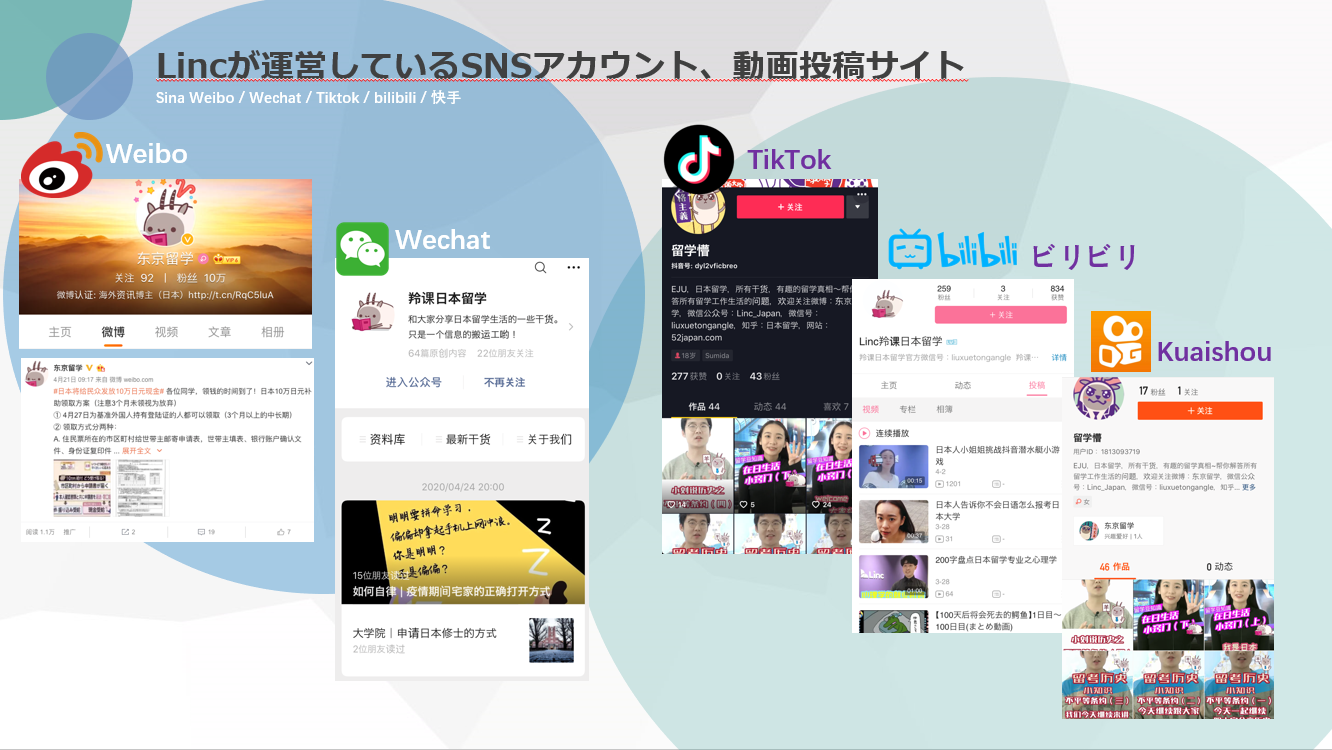Click the Weibo eye logo icon
The image size is (1332, 750).
[59, 164]
